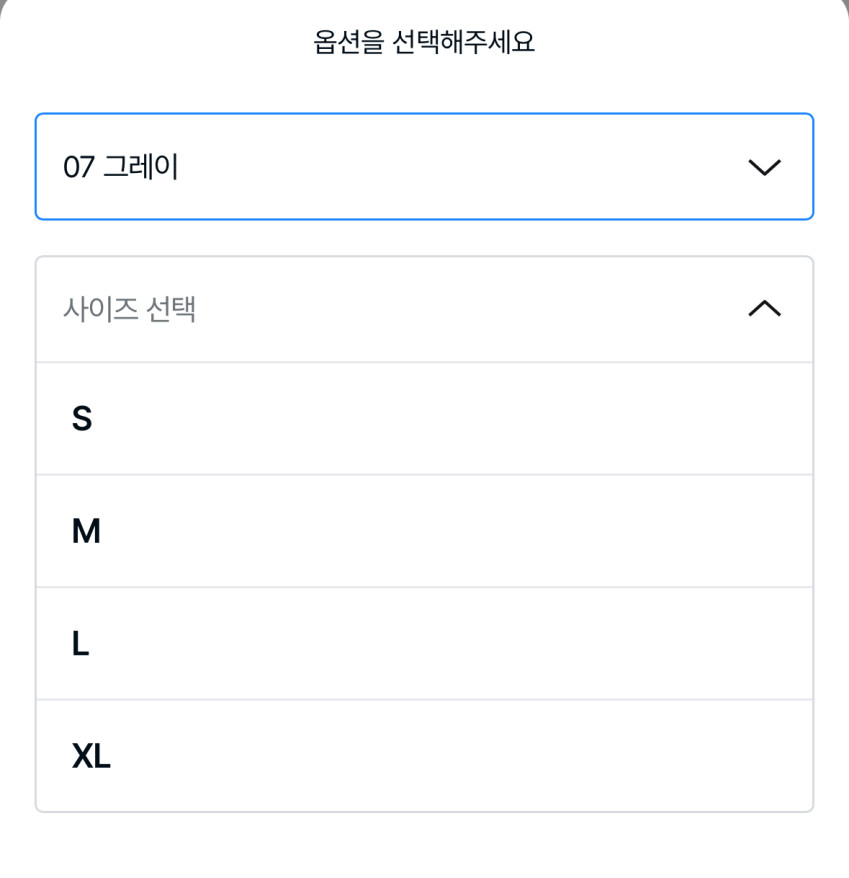Click the up chevron beside 사이즈 선택

pyautogui.click(x=764, y=309)
